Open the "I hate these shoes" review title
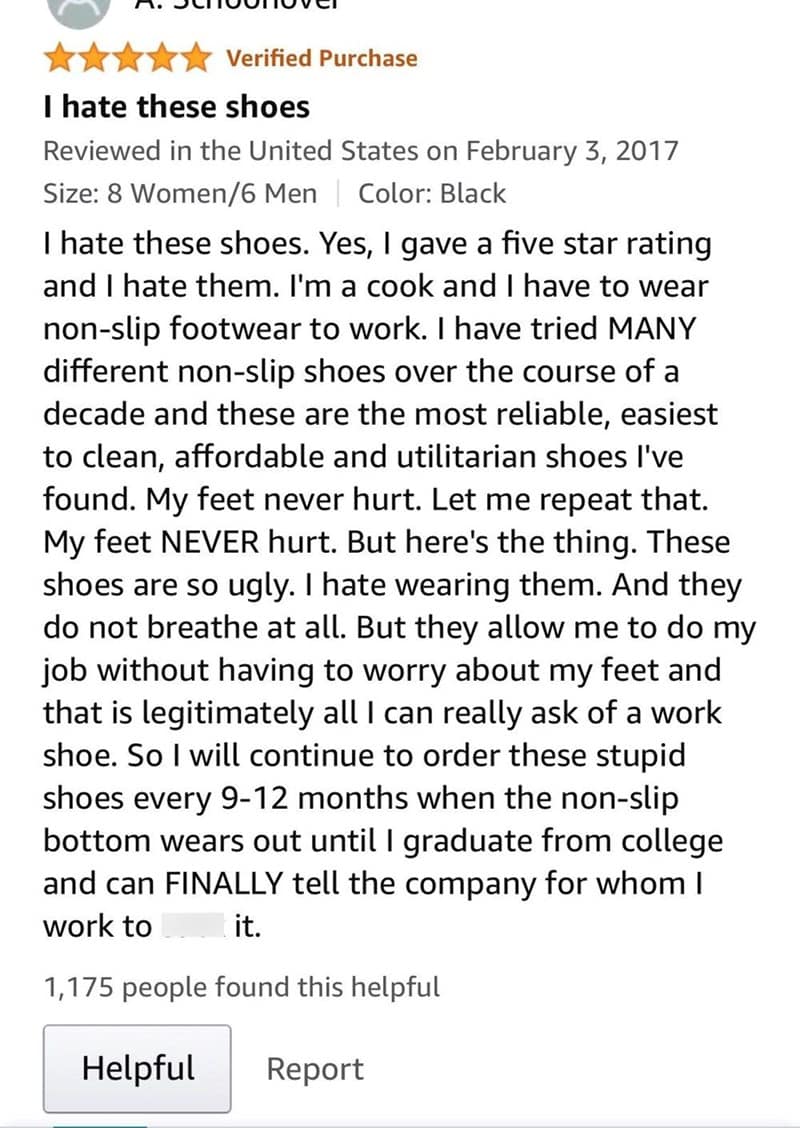Viewport: 800px width, 1128px height. (176, 106)
